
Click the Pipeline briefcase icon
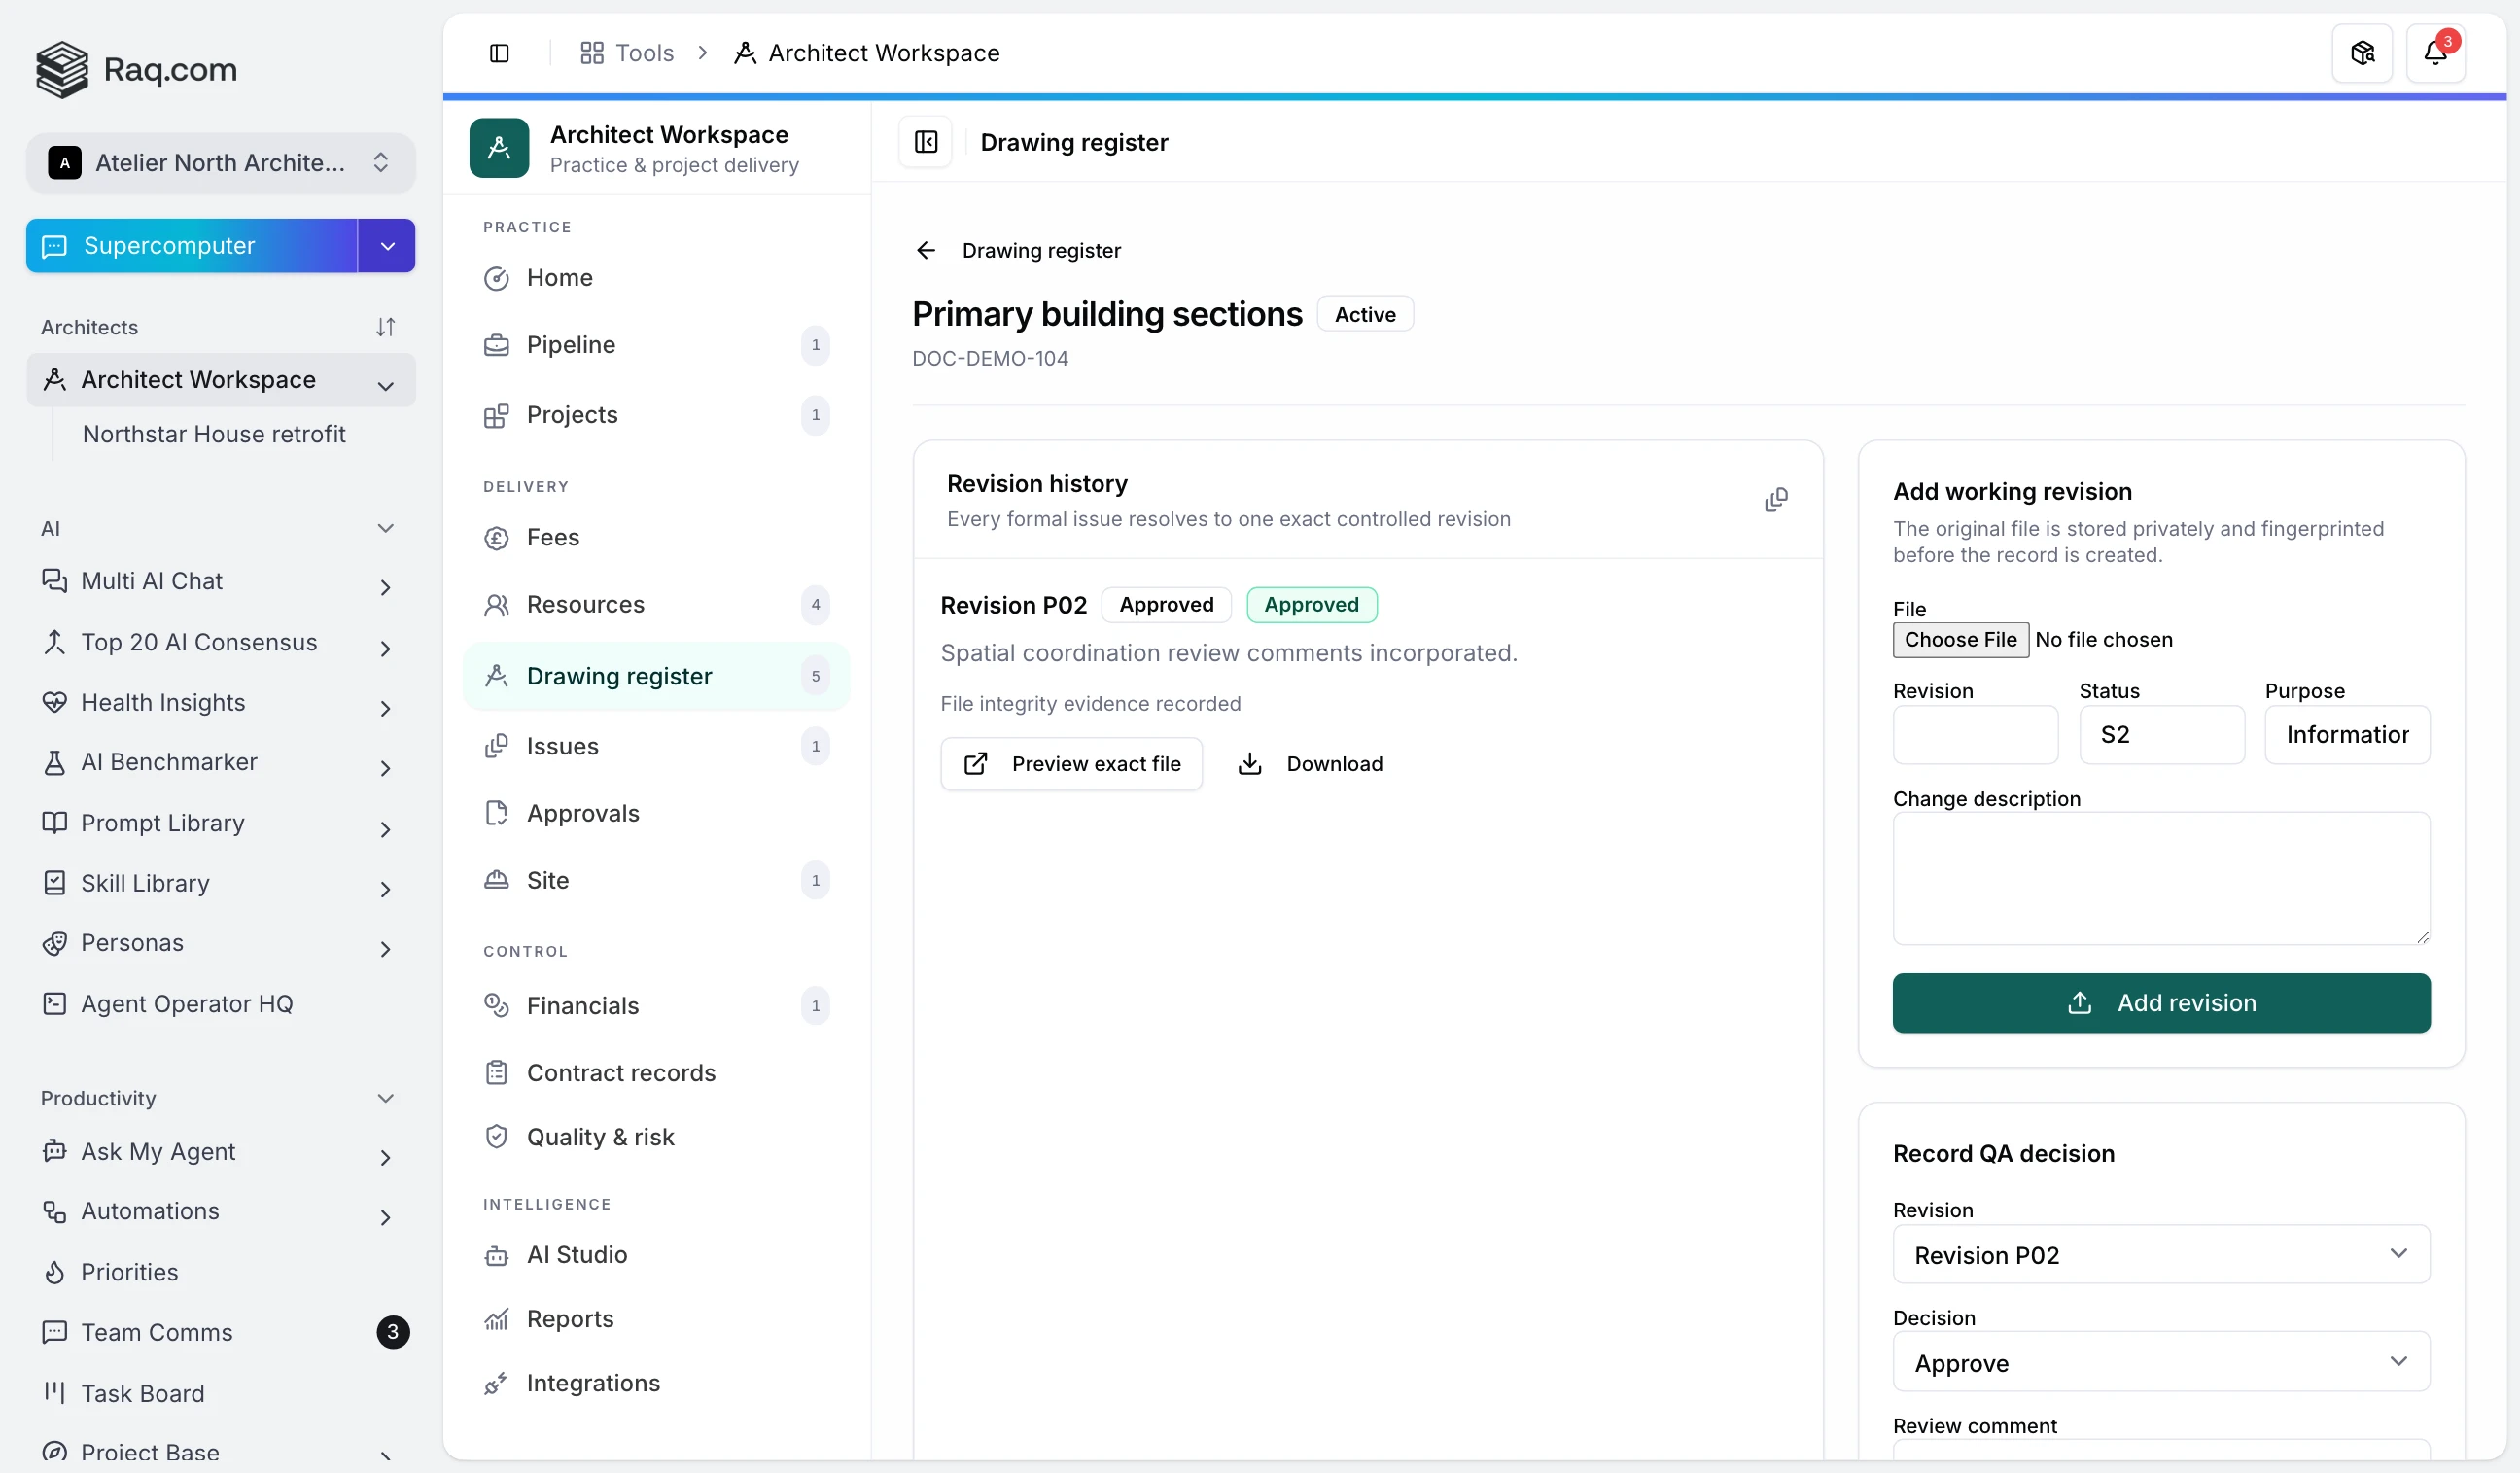(x=496, y=345)
